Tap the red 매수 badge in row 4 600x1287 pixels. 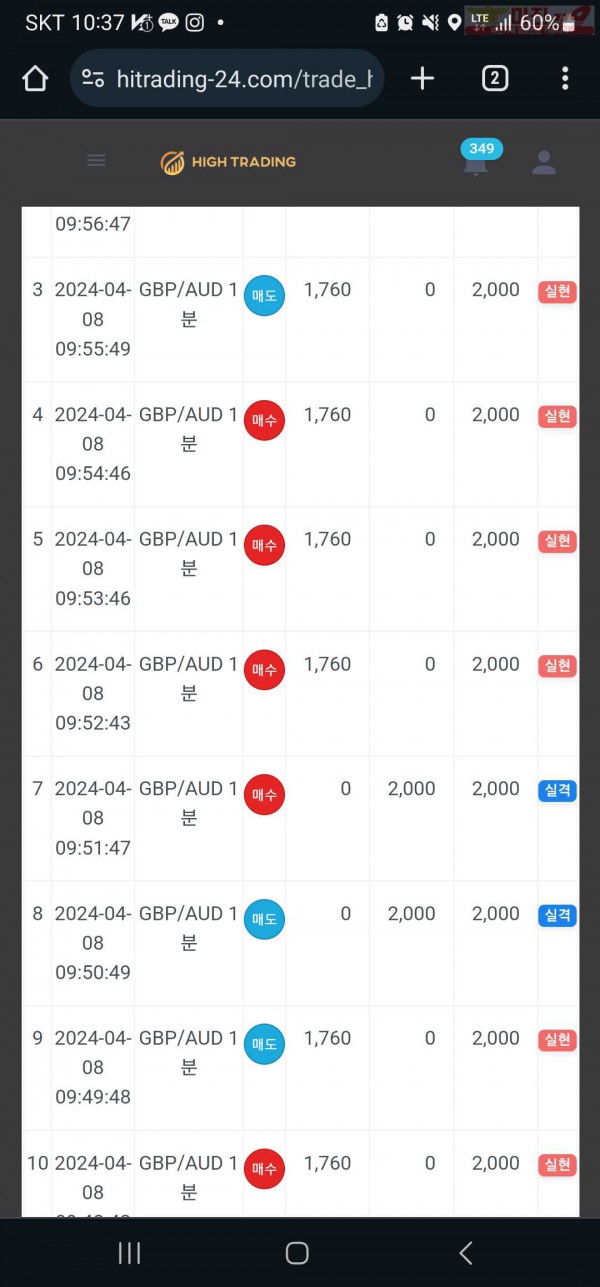click(x=264, y=420)
